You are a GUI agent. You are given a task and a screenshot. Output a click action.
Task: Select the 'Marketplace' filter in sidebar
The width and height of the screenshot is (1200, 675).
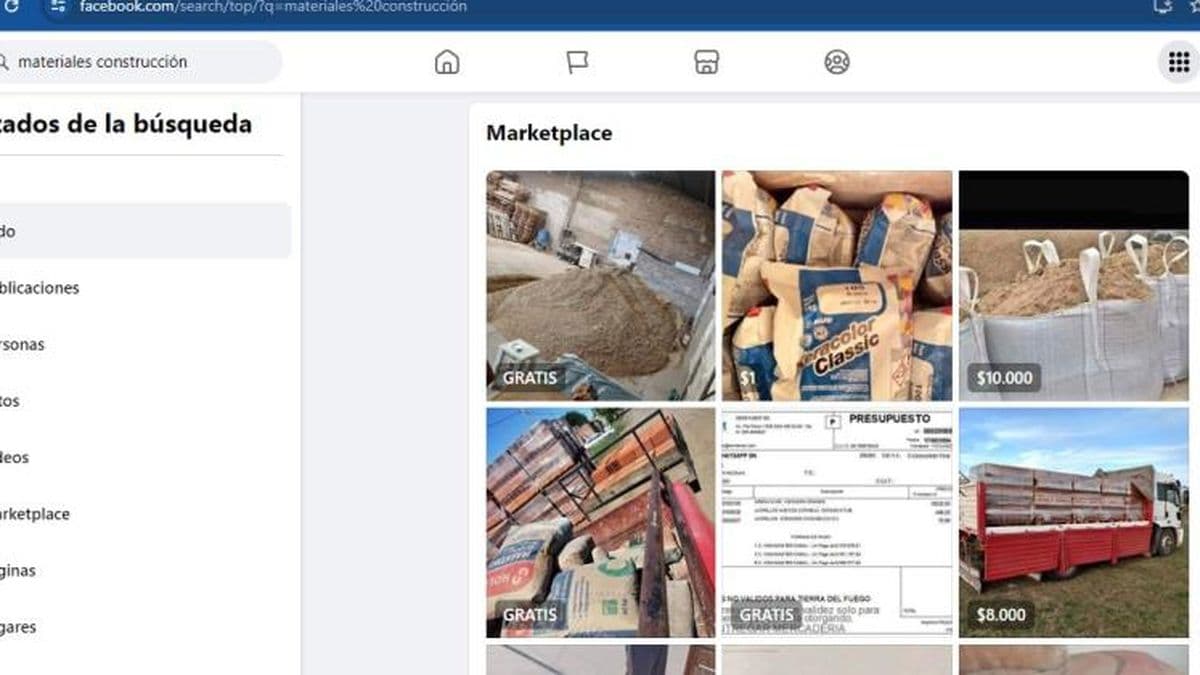point(146,514)
